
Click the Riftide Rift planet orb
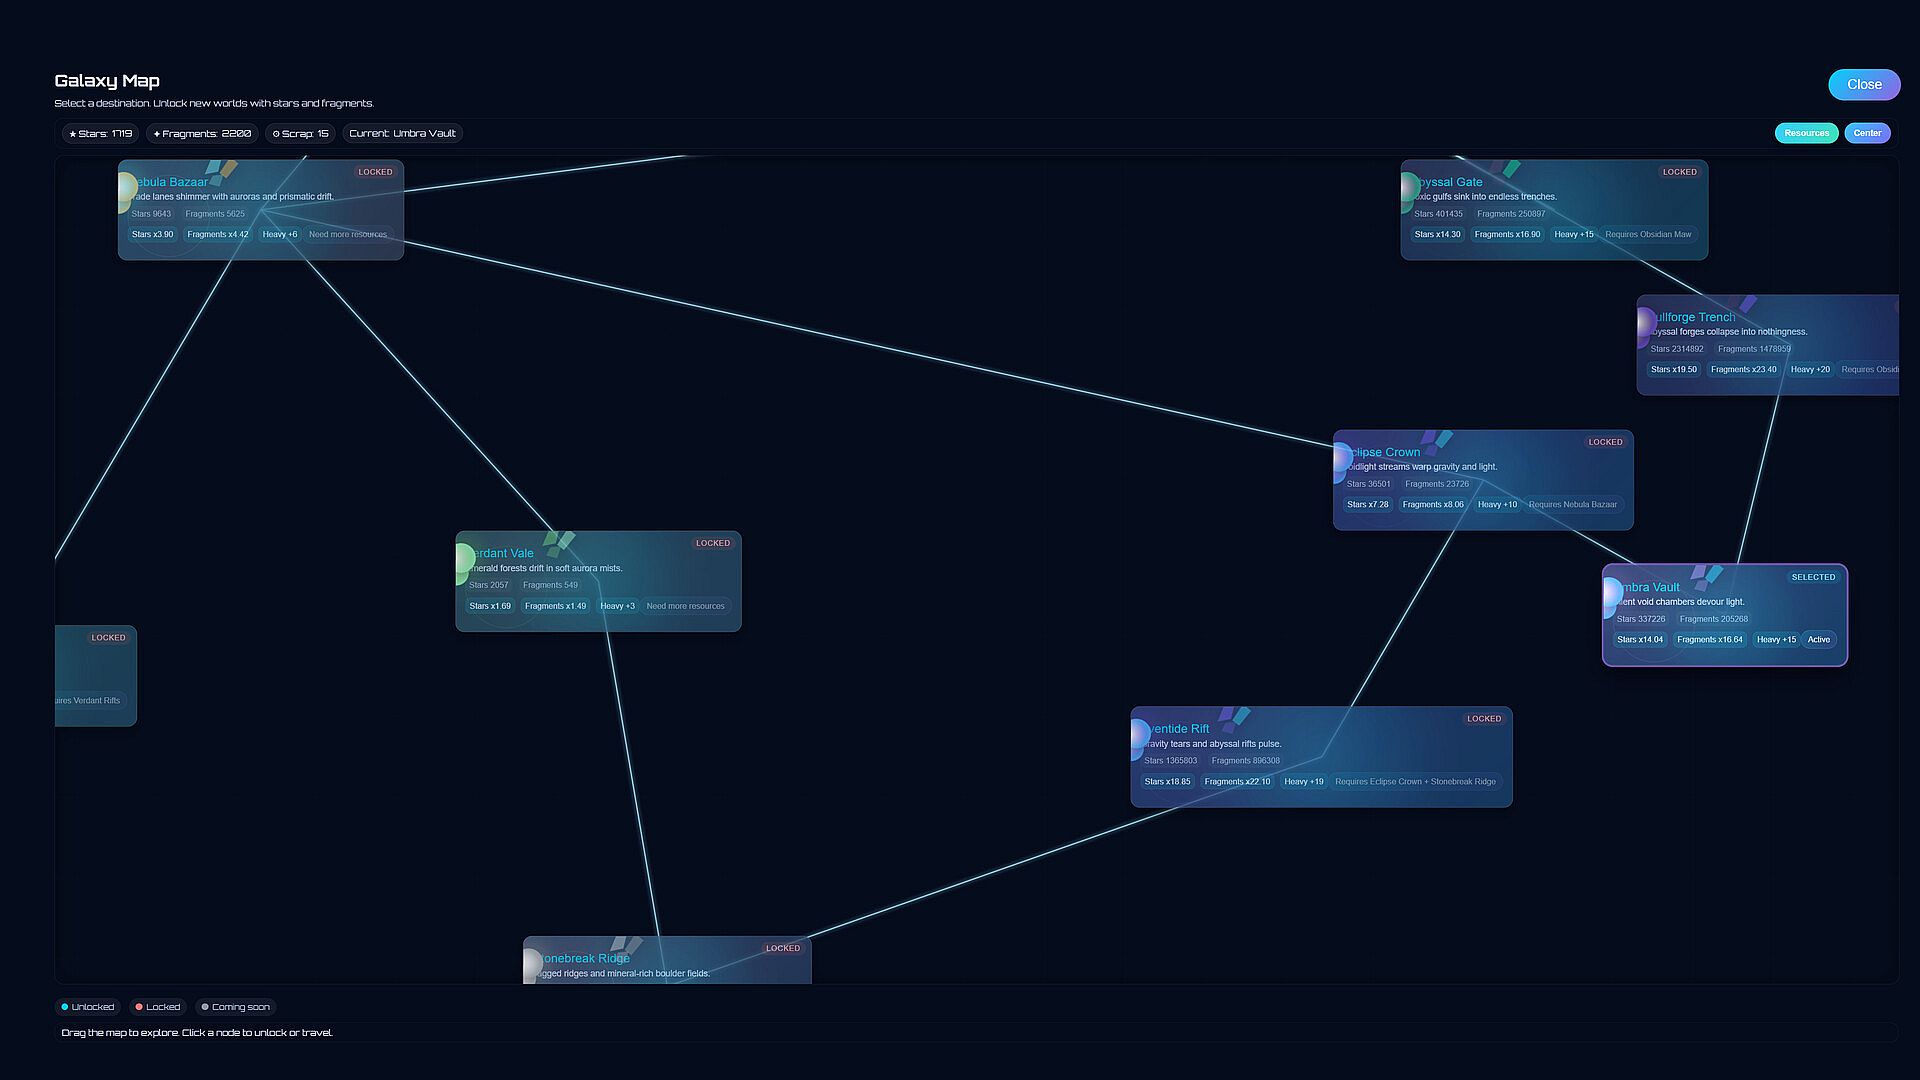(1139, 736)
